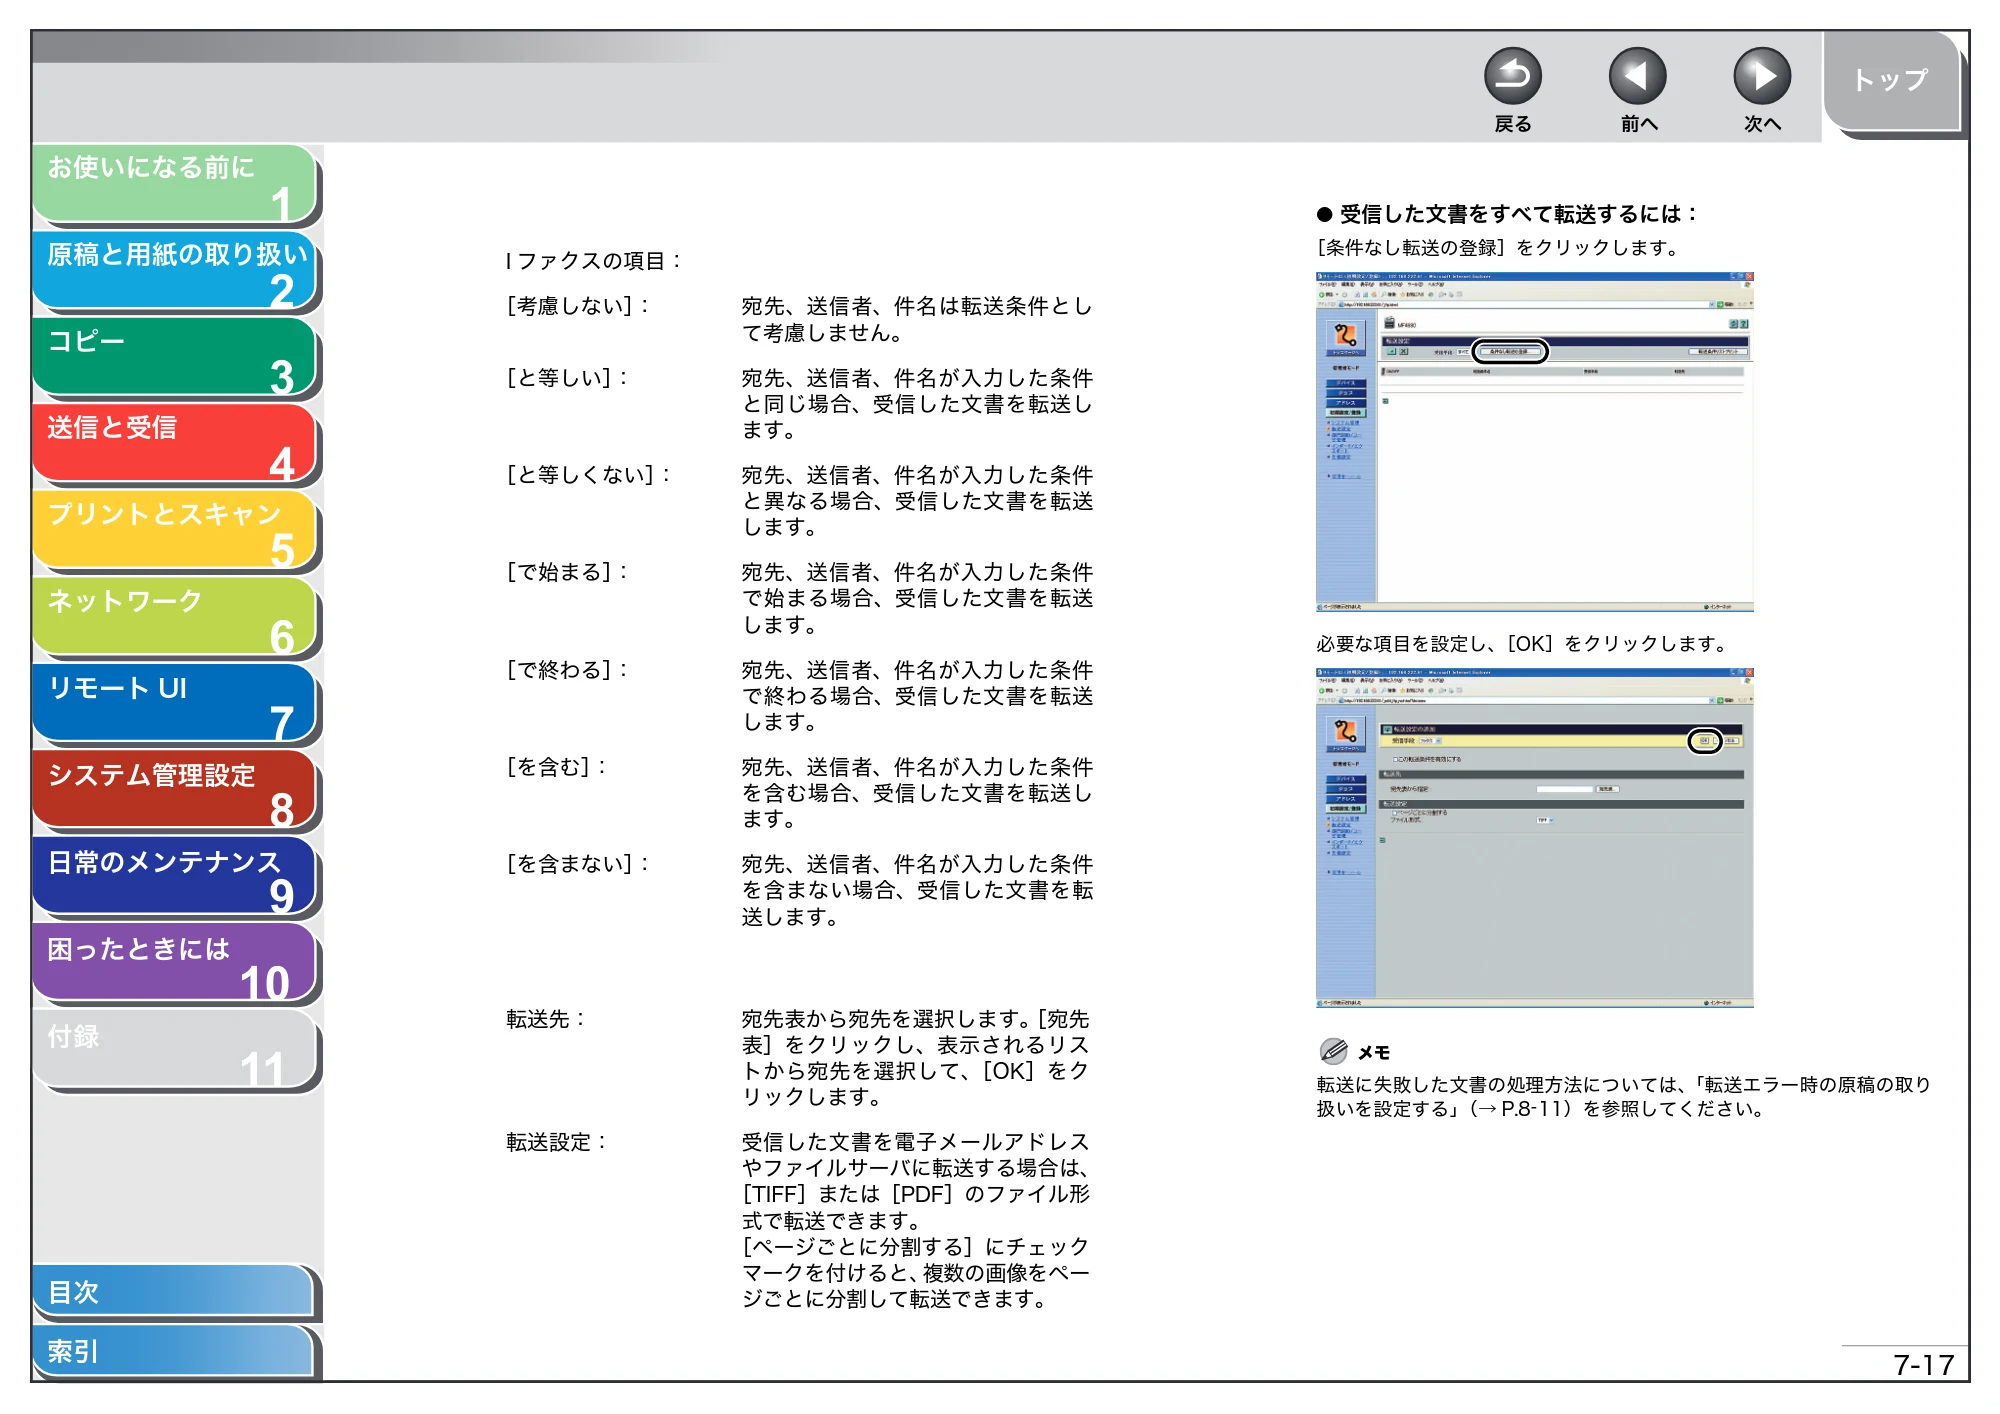The image size is (2000, 1414).
Task: Open chapter 1 お使いになる前に
Action: coord(175,184)
